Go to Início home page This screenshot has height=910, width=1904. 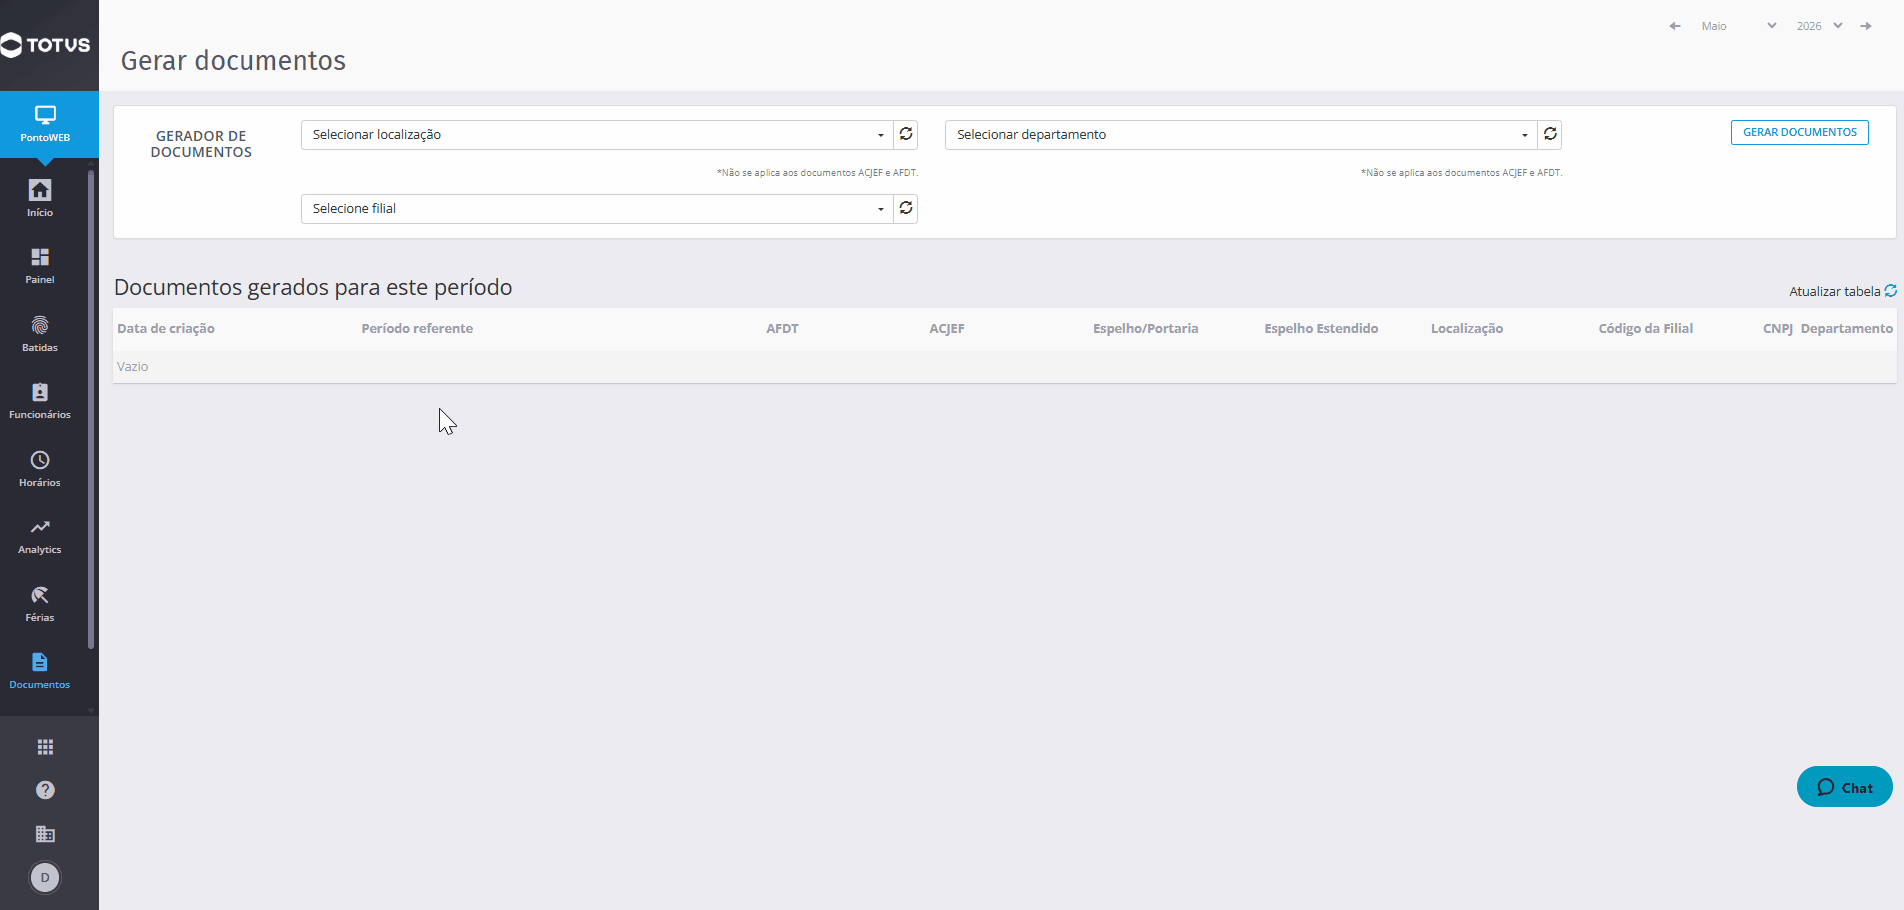40,198
